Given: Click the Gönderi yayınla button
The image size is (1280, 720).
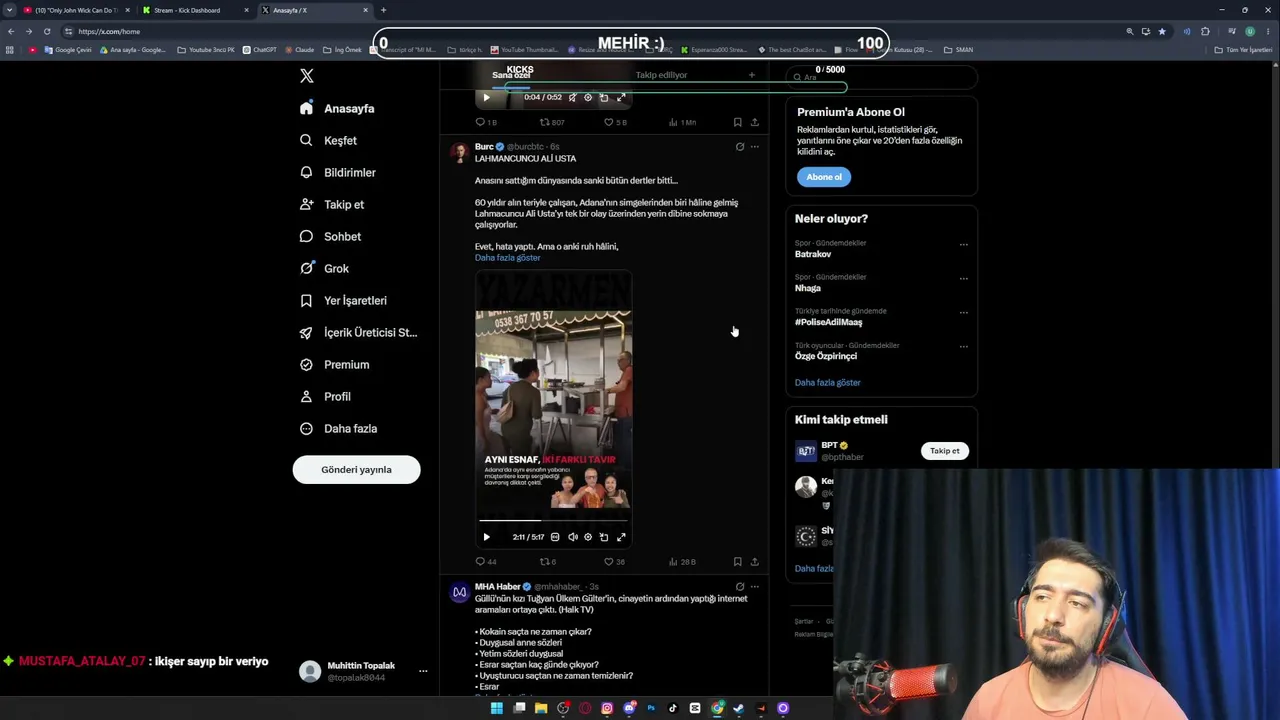Looking at the screenshot, I should 356,469.
